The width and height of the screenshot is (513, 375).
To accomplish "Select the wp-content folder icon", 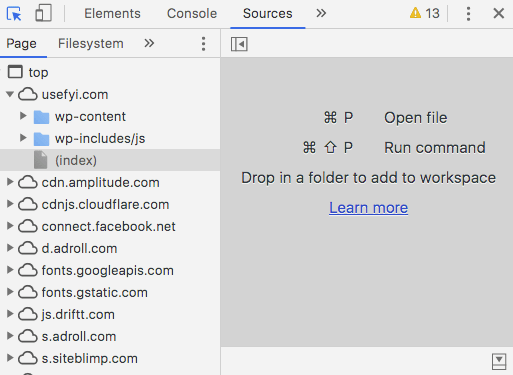I will point(41,117).
